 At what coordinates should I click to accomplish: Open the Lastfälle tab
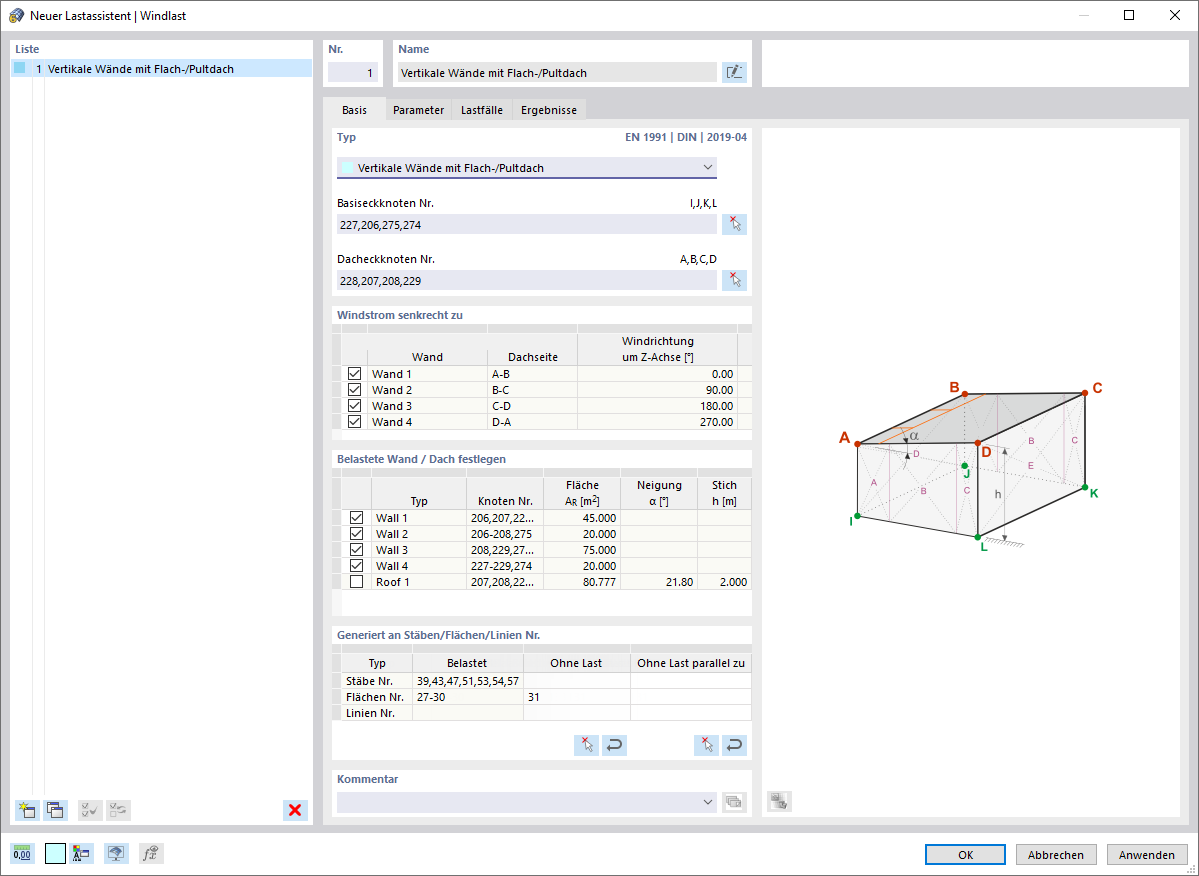[482, 110]
